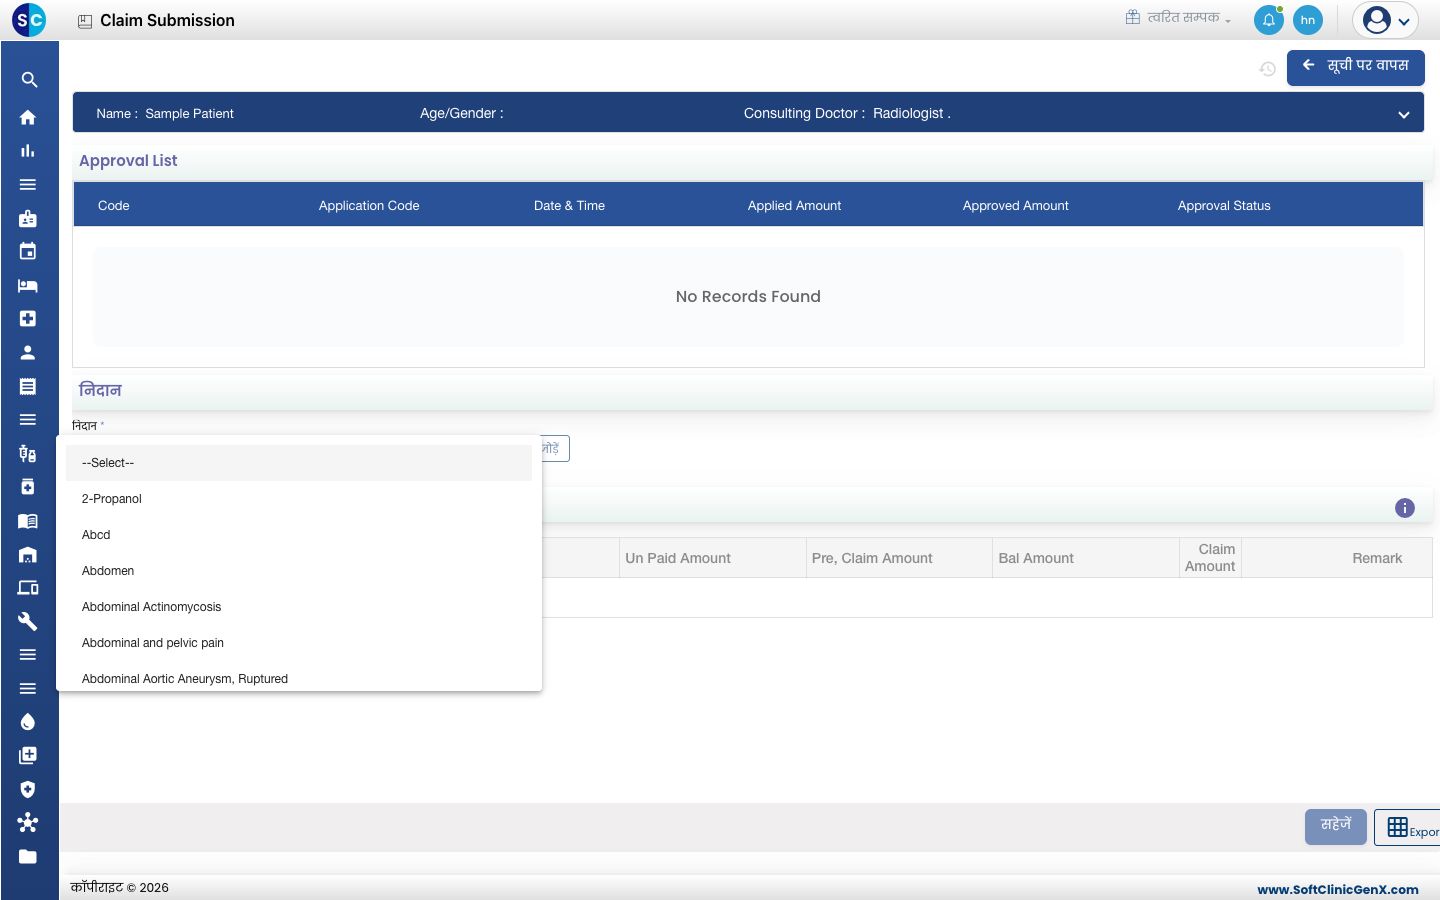Screen dimensions: 1440x900
Task: Open the त्वरित सम्पर्क quick contact dropdown
Action: point(1179,18)
